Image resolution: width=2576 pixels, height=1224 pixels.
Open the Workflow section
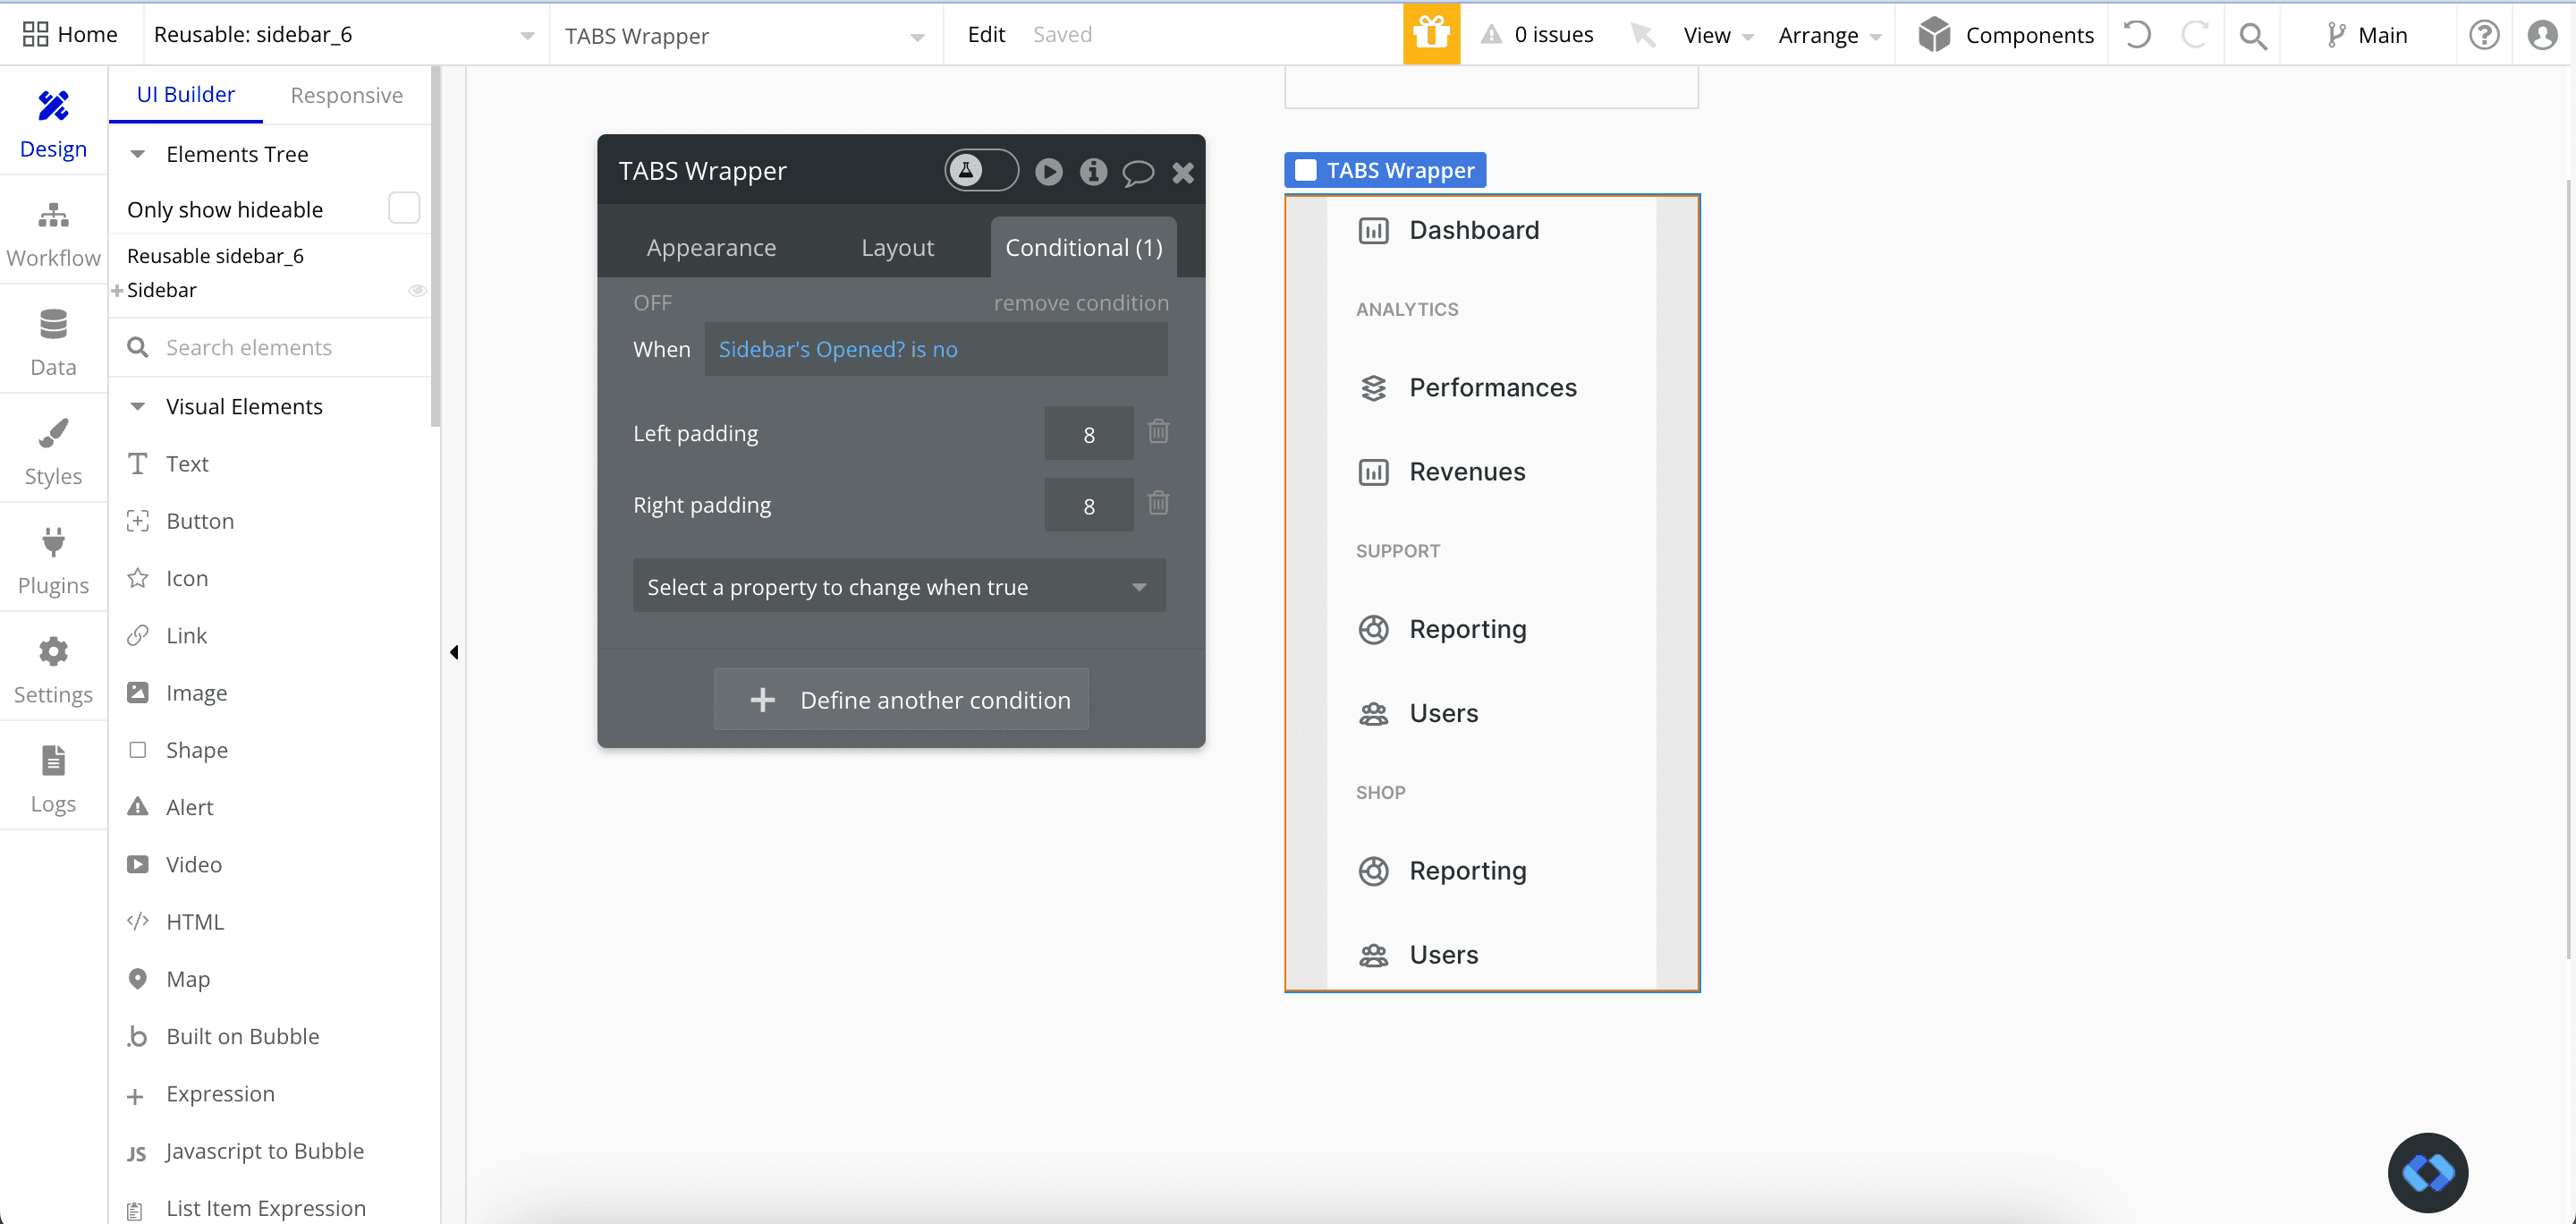[x=53, y=234]
